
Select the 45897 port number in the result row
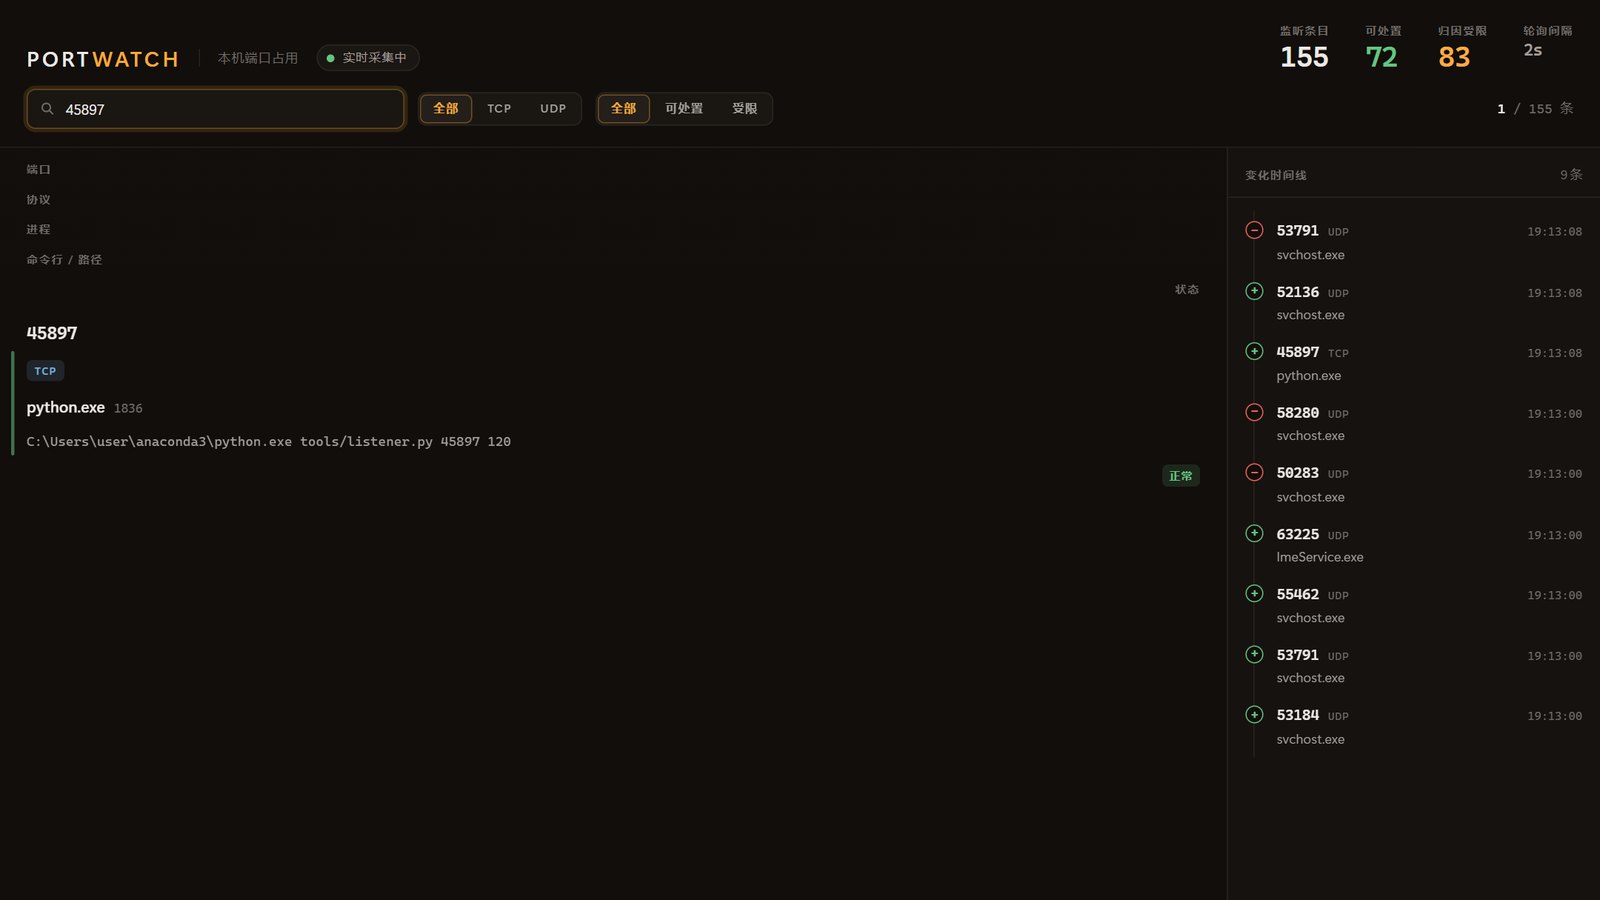click(52, 333)
